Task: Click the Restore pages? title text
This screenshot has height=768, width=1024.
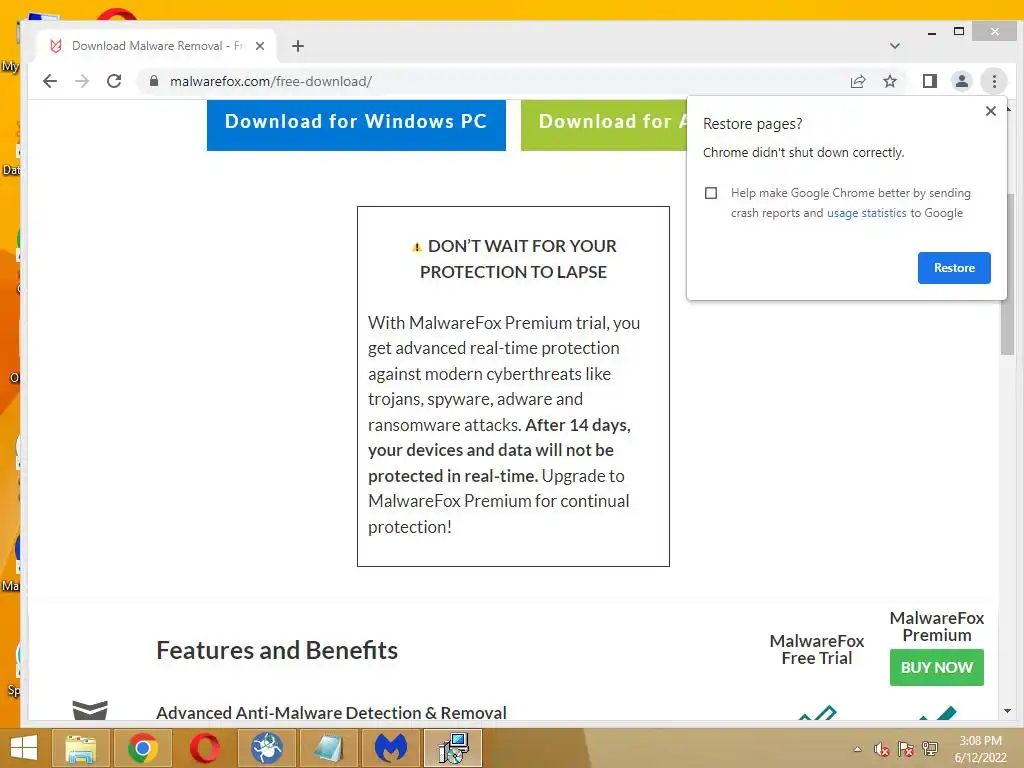Action: (752, 124)
